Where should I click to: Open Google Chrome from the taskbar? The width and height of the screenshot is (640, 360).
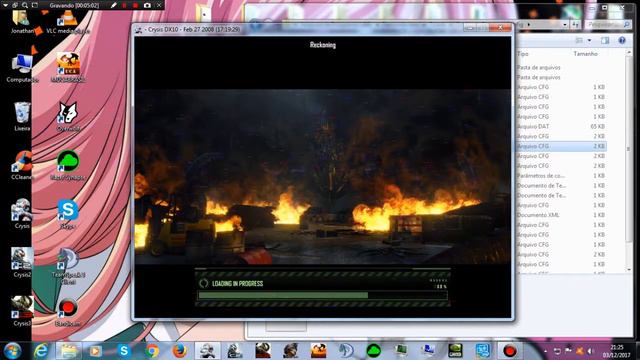(152, 351)
